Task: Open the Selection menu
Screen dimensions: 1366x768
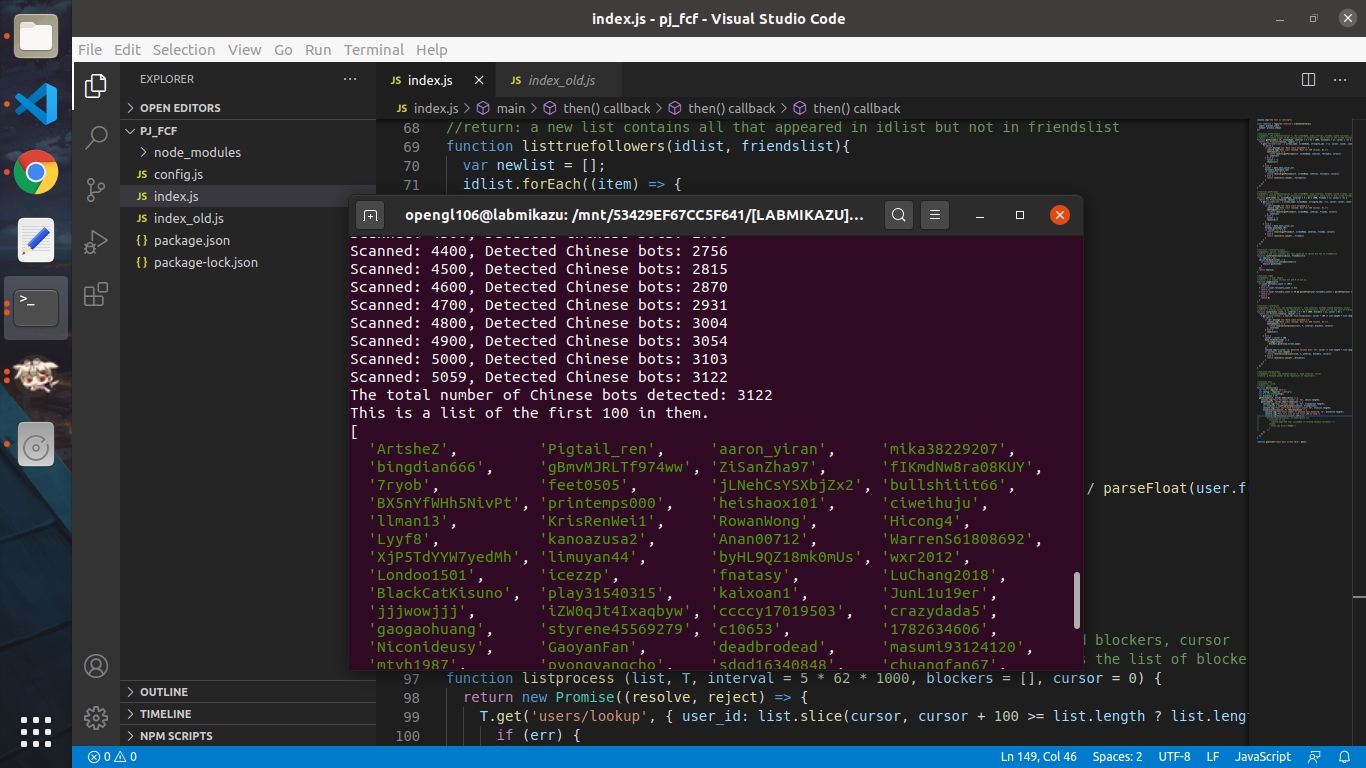Action: pos(184,50)
